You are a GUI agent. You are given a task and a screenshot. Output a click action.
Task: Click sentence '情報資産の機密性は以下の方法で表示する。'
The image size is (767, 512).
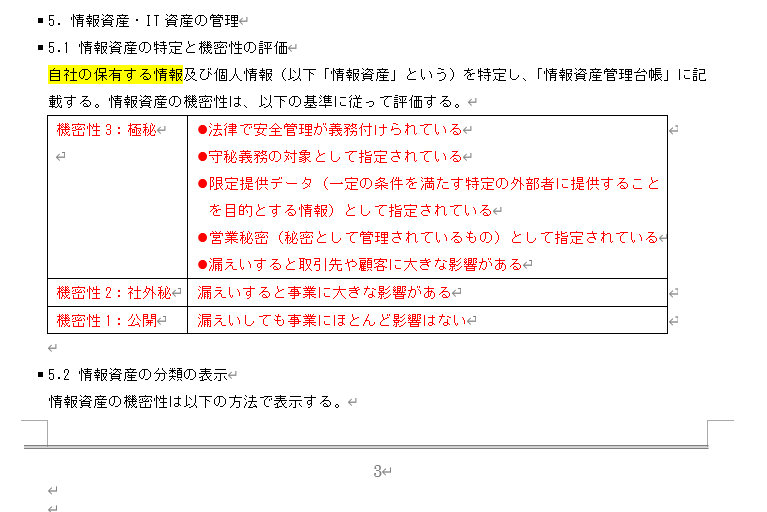[x=195, y=401]
